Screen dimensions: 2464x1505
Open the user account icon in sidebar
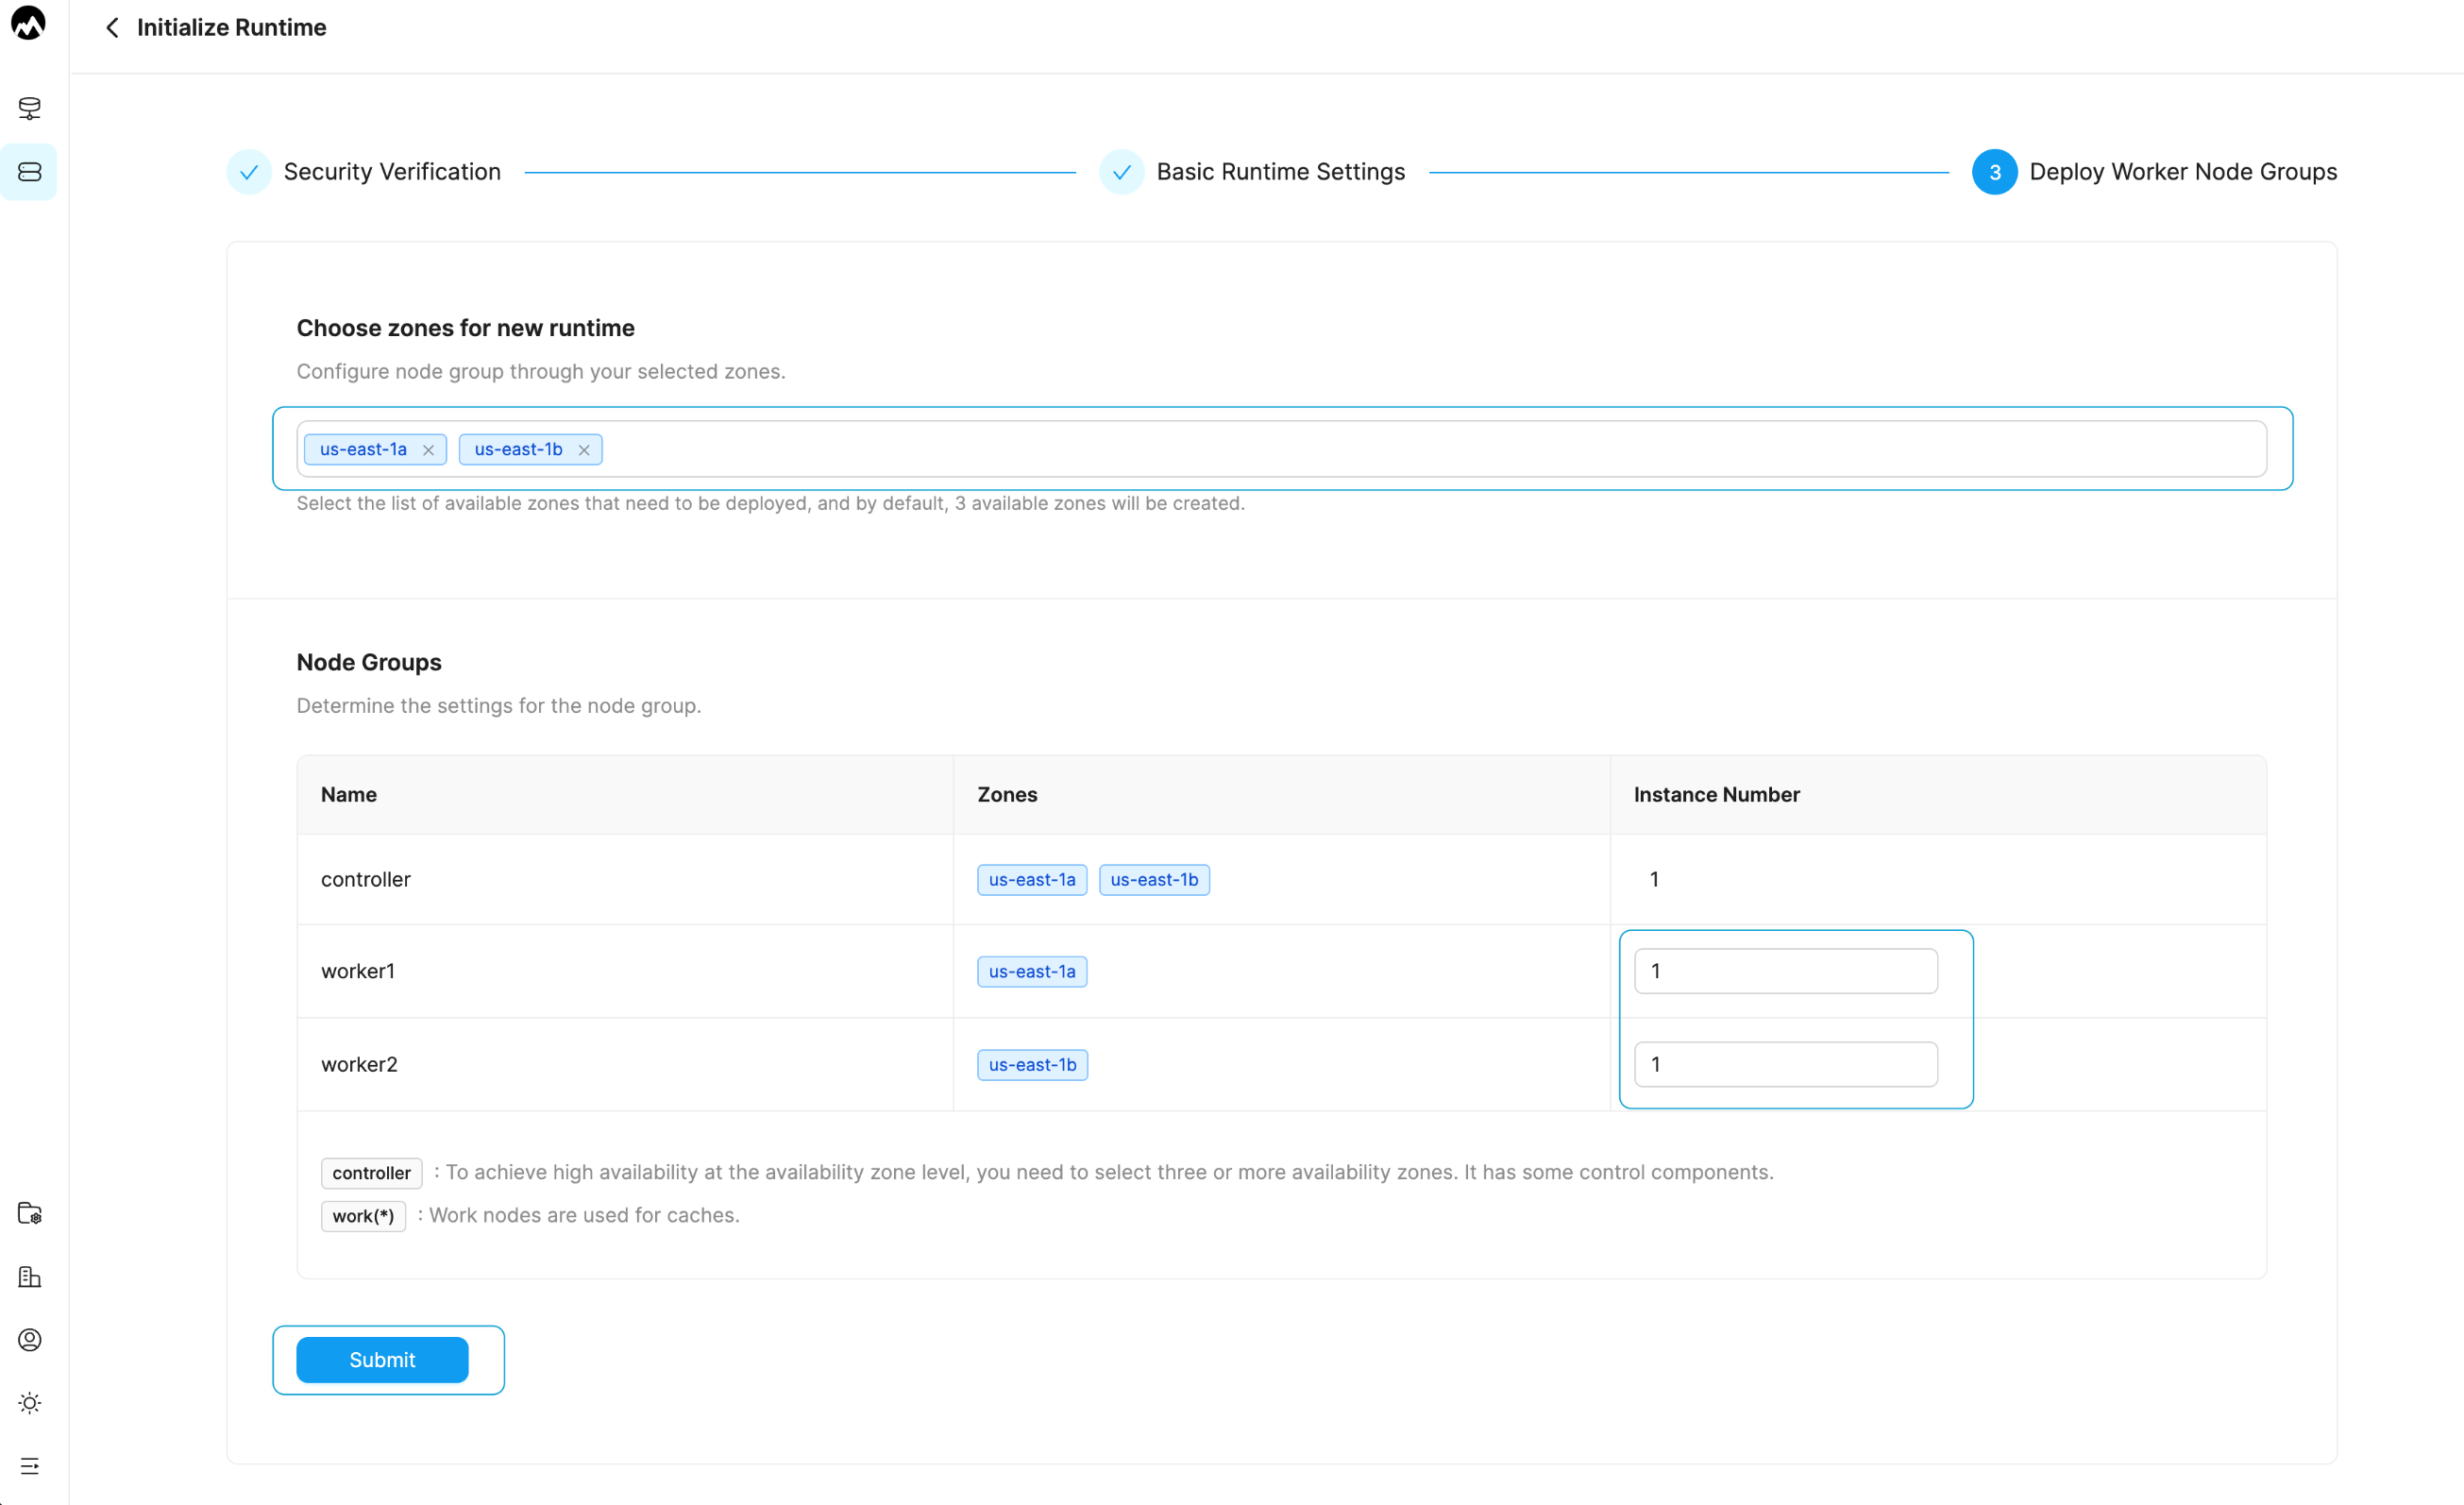pyautogui.click(x=30, y=1339)
